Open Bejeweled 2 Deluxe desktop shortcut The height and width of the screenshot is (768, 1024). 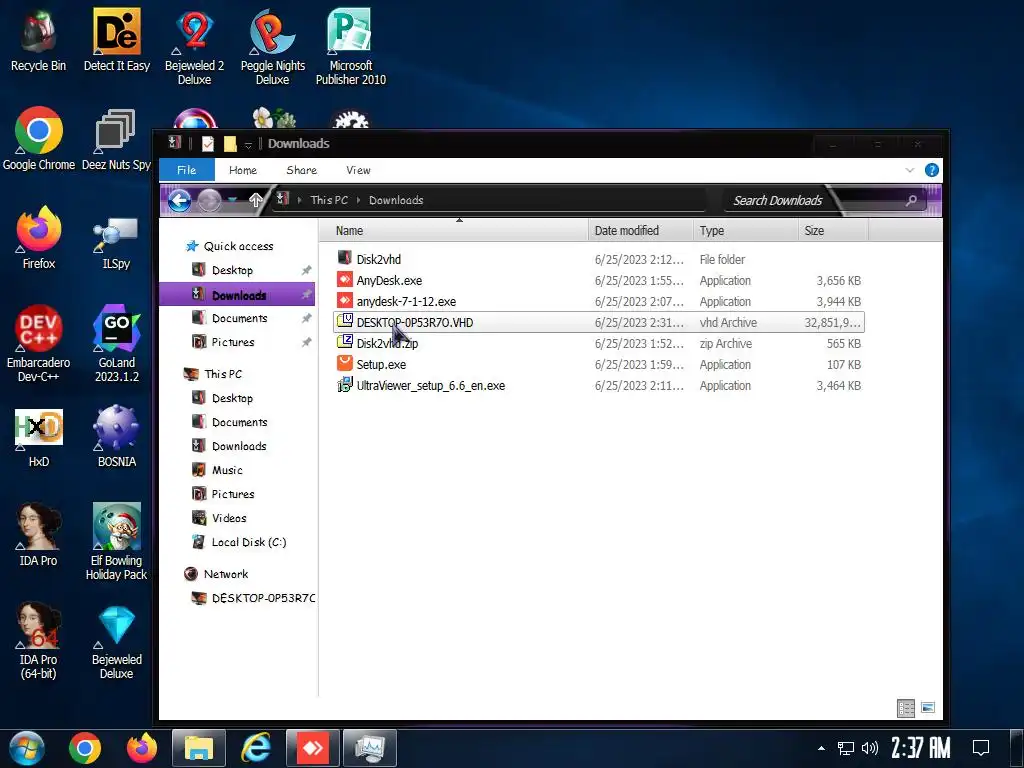pyautogui.click(x=194, y=47)
